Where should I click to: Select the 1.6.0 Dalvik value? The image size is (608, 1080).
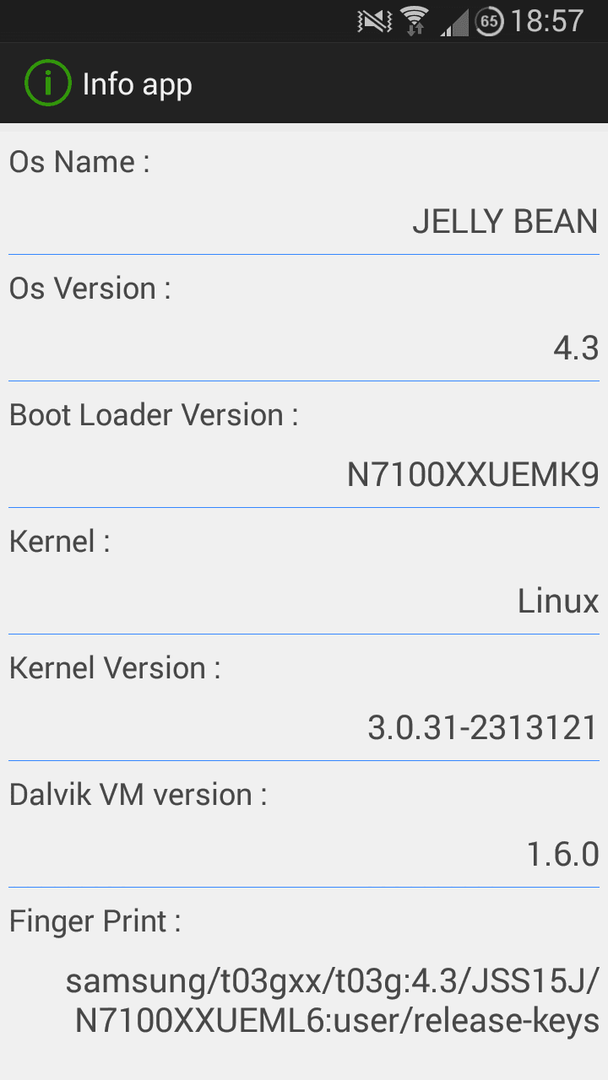coord(563,855)
